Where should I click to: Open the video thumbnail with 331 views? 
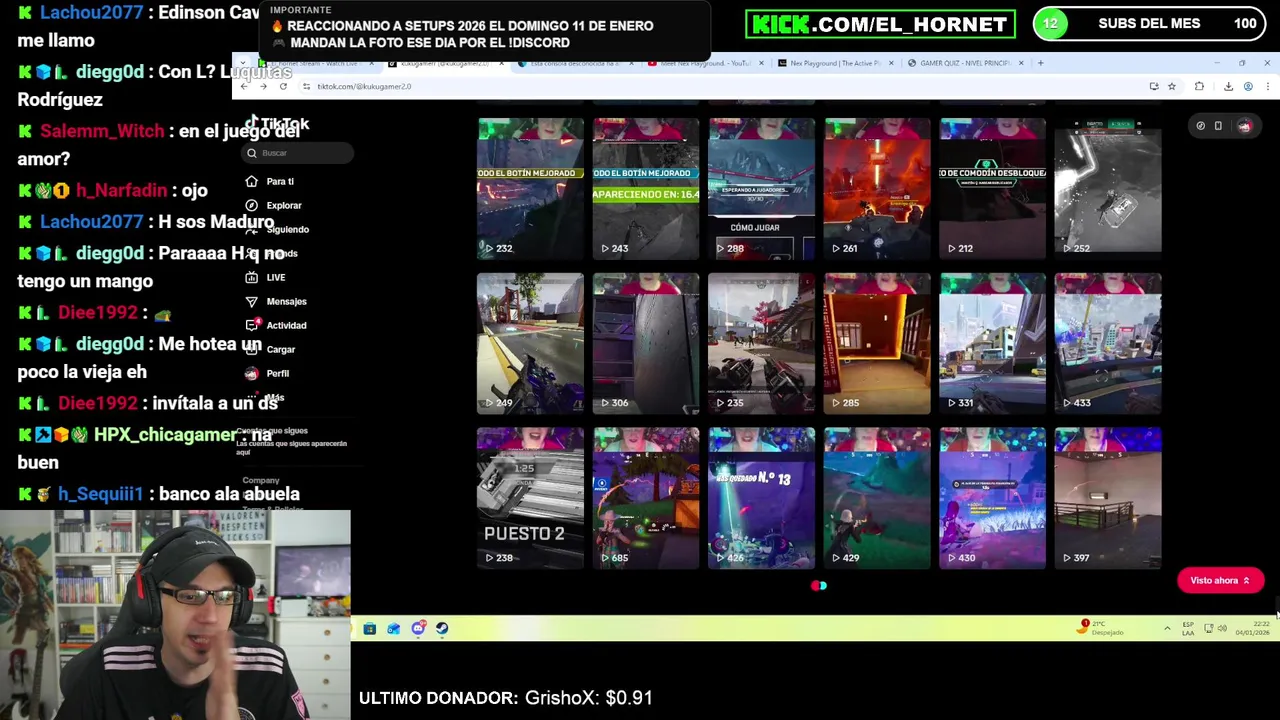coord(992,342)
